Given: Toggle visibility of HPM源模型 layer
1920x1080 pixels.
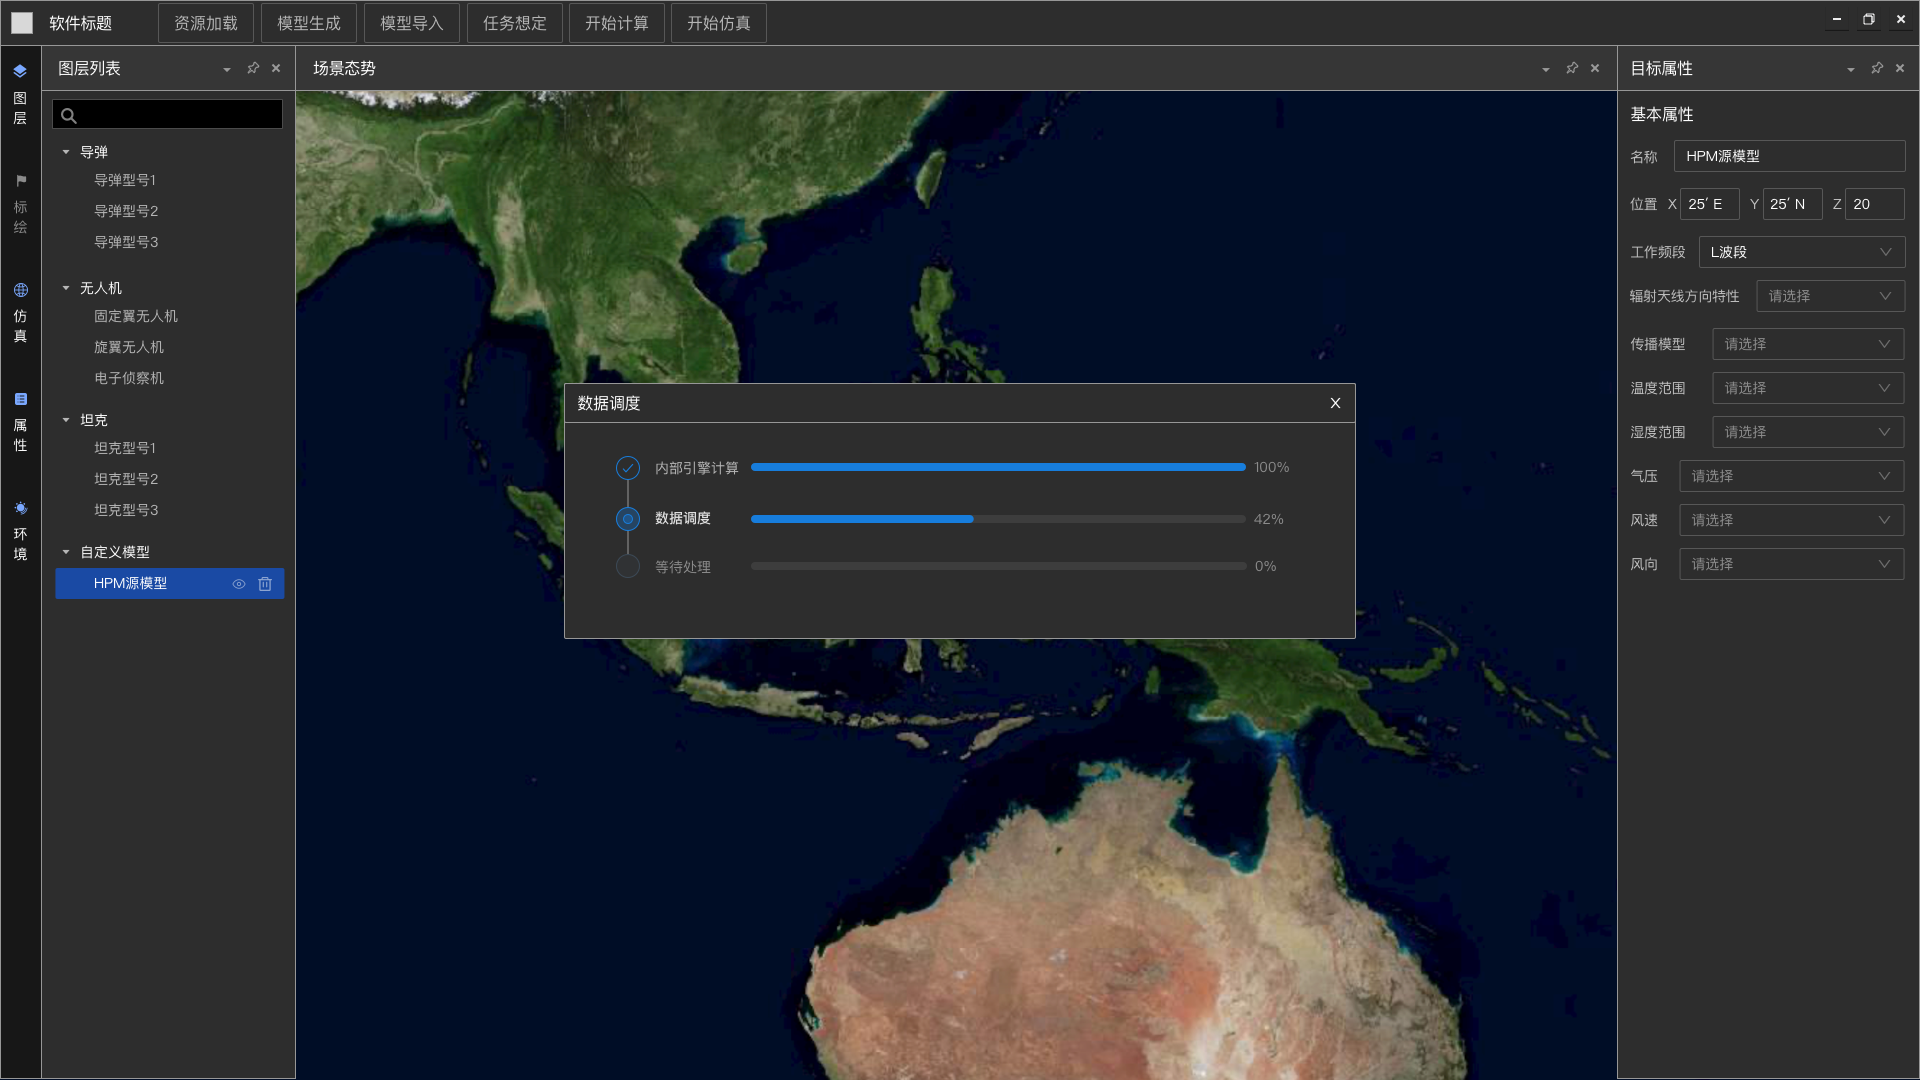Looking at the screenshot, I should (239, 584).
